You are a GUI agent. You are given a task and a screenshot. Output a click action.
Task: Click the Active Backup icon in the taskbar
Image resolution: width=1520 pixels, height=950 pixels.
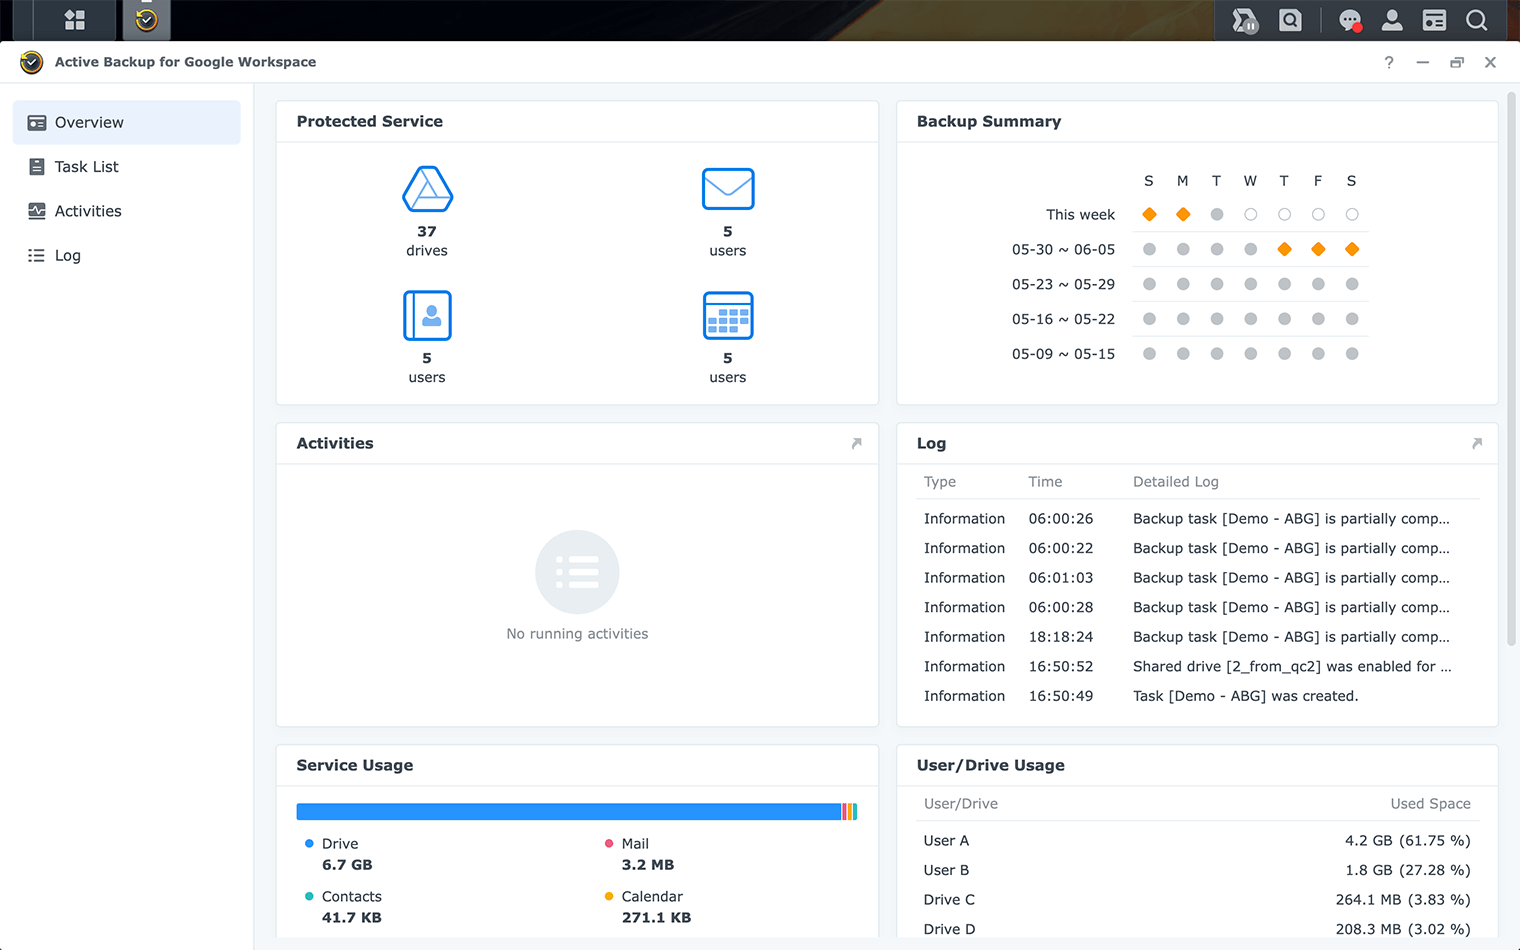[146, 20]
